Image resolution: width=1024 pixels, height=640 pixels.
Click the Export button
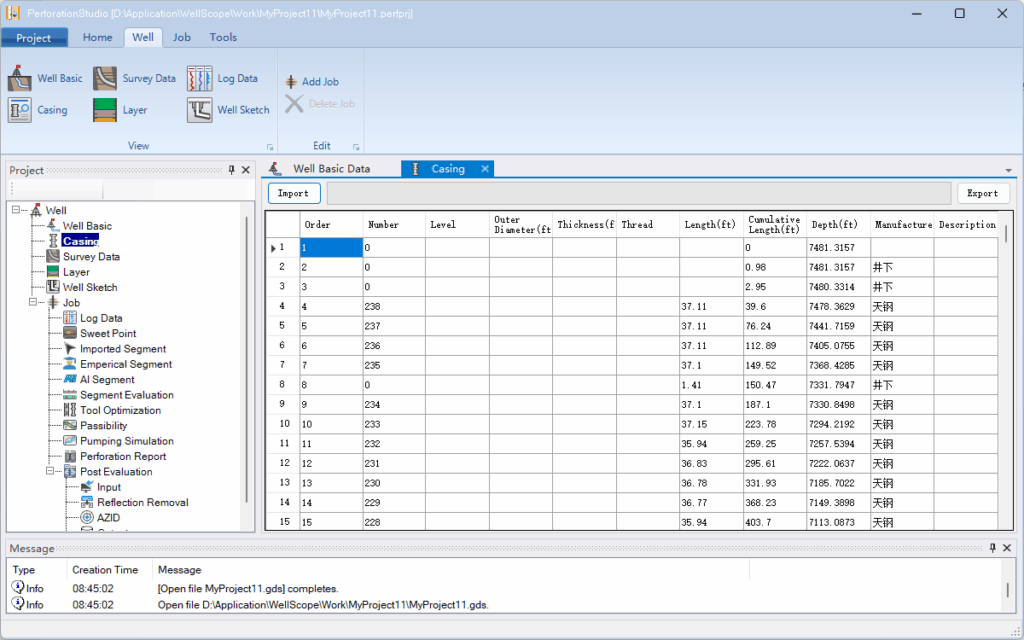982,193
